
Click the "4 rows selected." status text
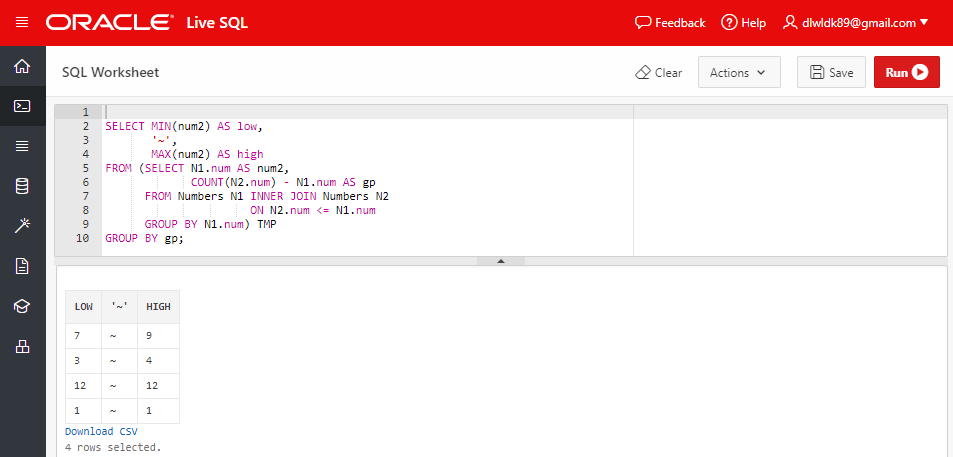point(113,448)
